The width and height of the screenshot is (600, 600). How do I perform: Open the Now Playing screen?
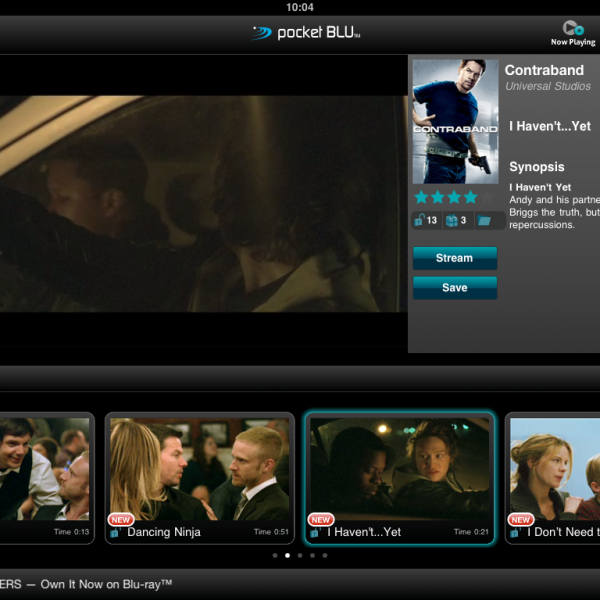tap(573, 33)
